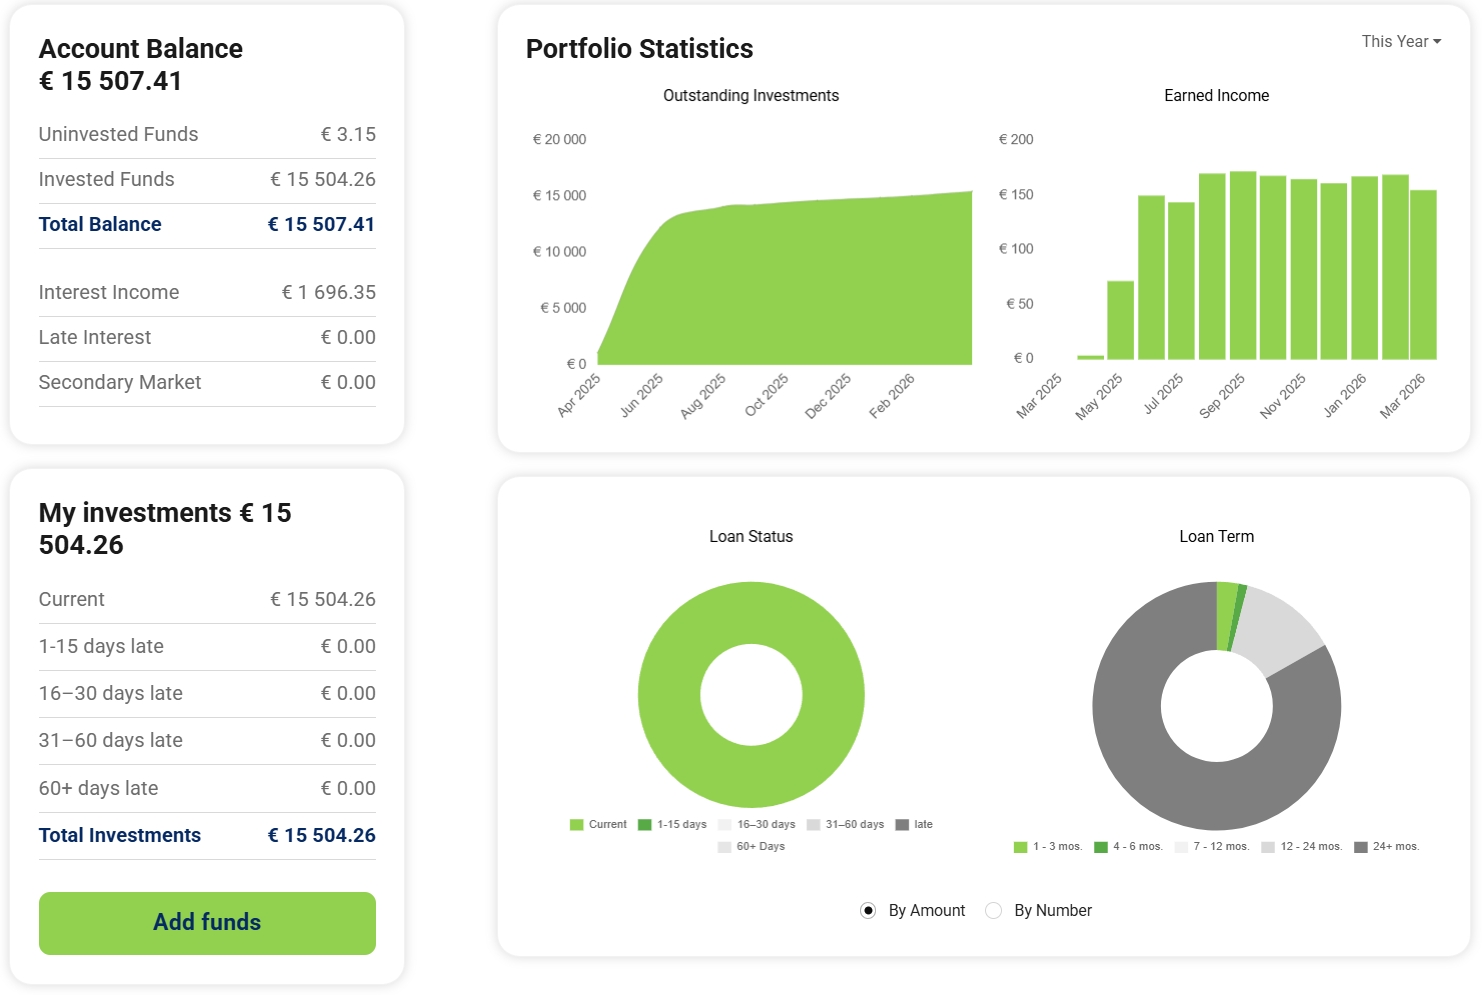Toggle the 1 - 3 mos. legend square
1482x995 pixels.
pos(1020,847)
